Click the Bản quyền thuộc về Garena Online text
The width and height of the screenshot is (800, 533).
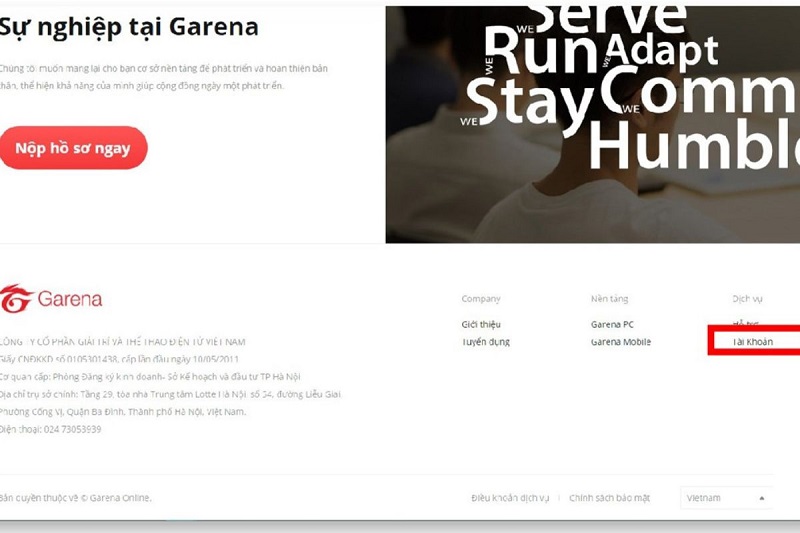point(76,498)
